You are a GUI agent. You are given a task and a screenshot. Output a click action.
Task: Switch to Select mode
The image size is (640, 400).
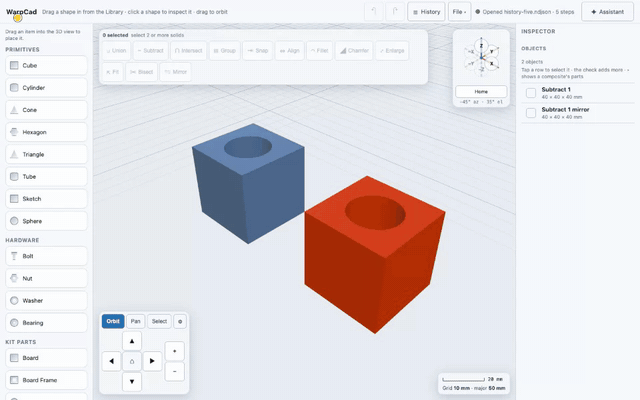coord(159,322)
